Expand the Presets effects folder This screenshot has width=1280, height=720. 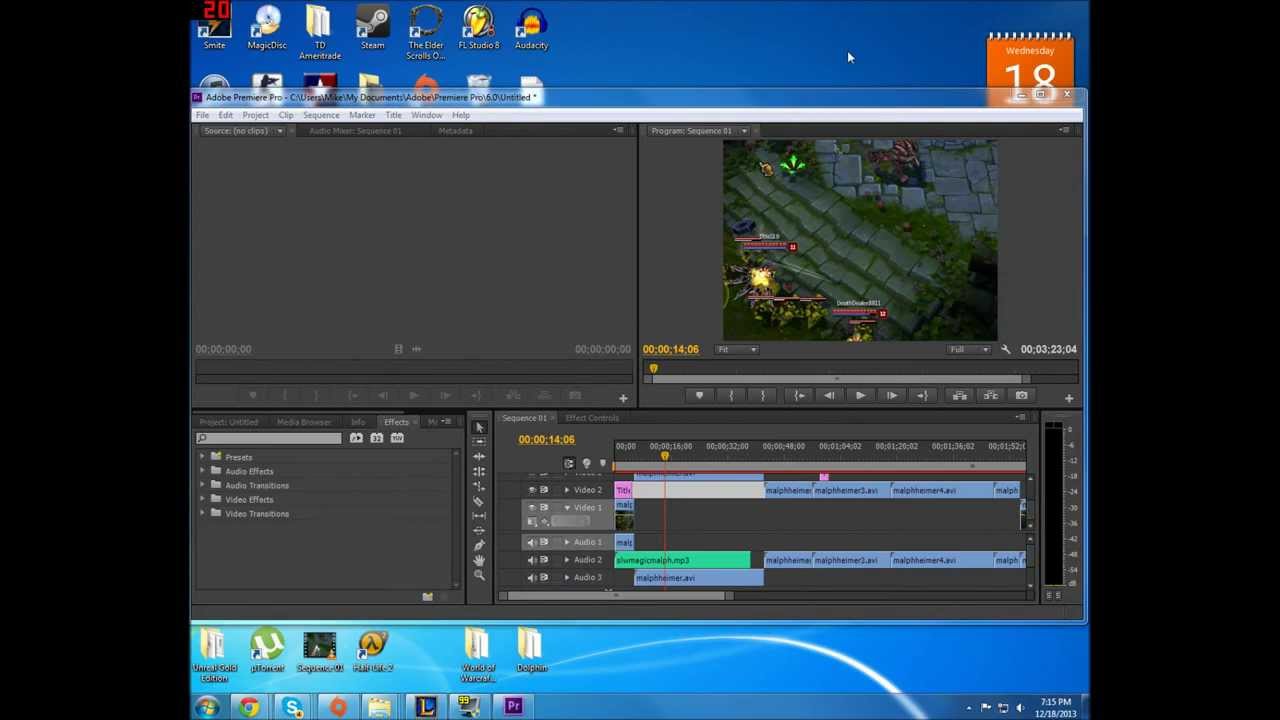tap(202, 457)
